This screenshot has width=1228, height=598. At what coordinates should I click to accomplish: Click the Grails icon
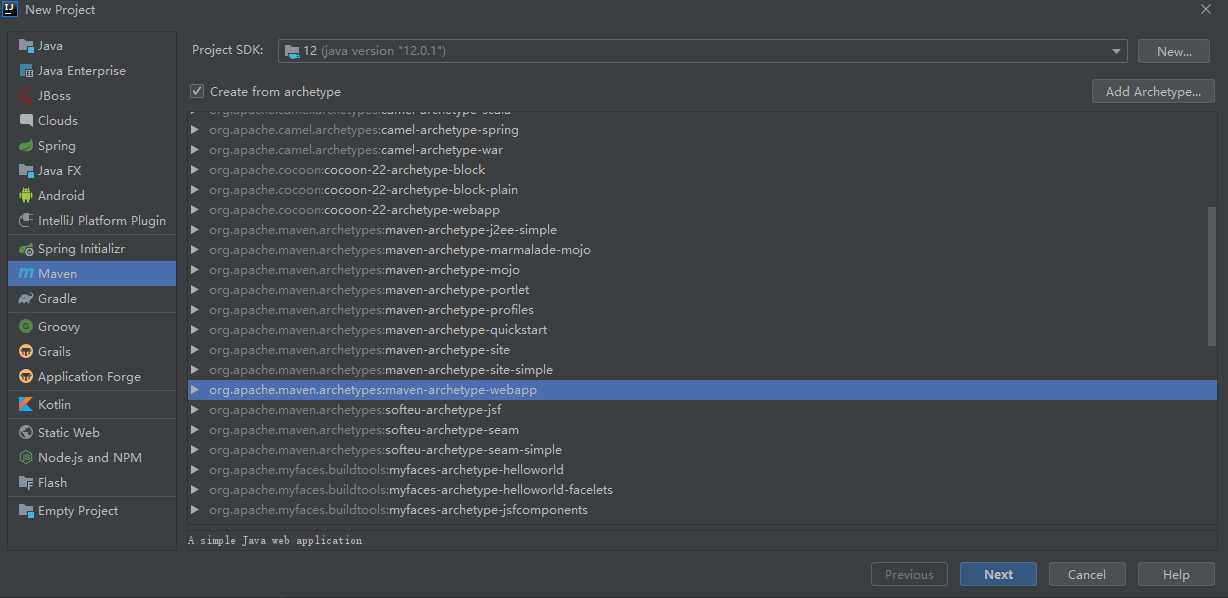[x=26, y=352]
